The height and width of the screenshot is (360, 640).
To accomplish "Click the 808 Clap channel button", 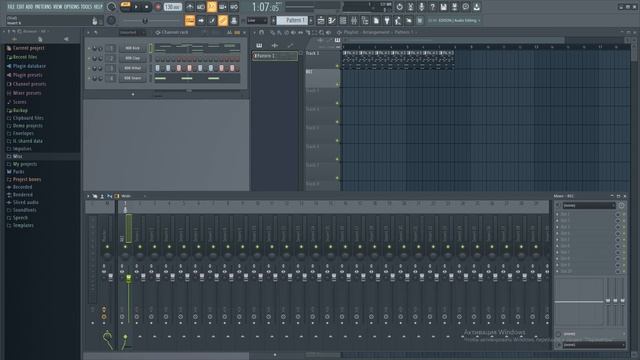I will (133, 58).
